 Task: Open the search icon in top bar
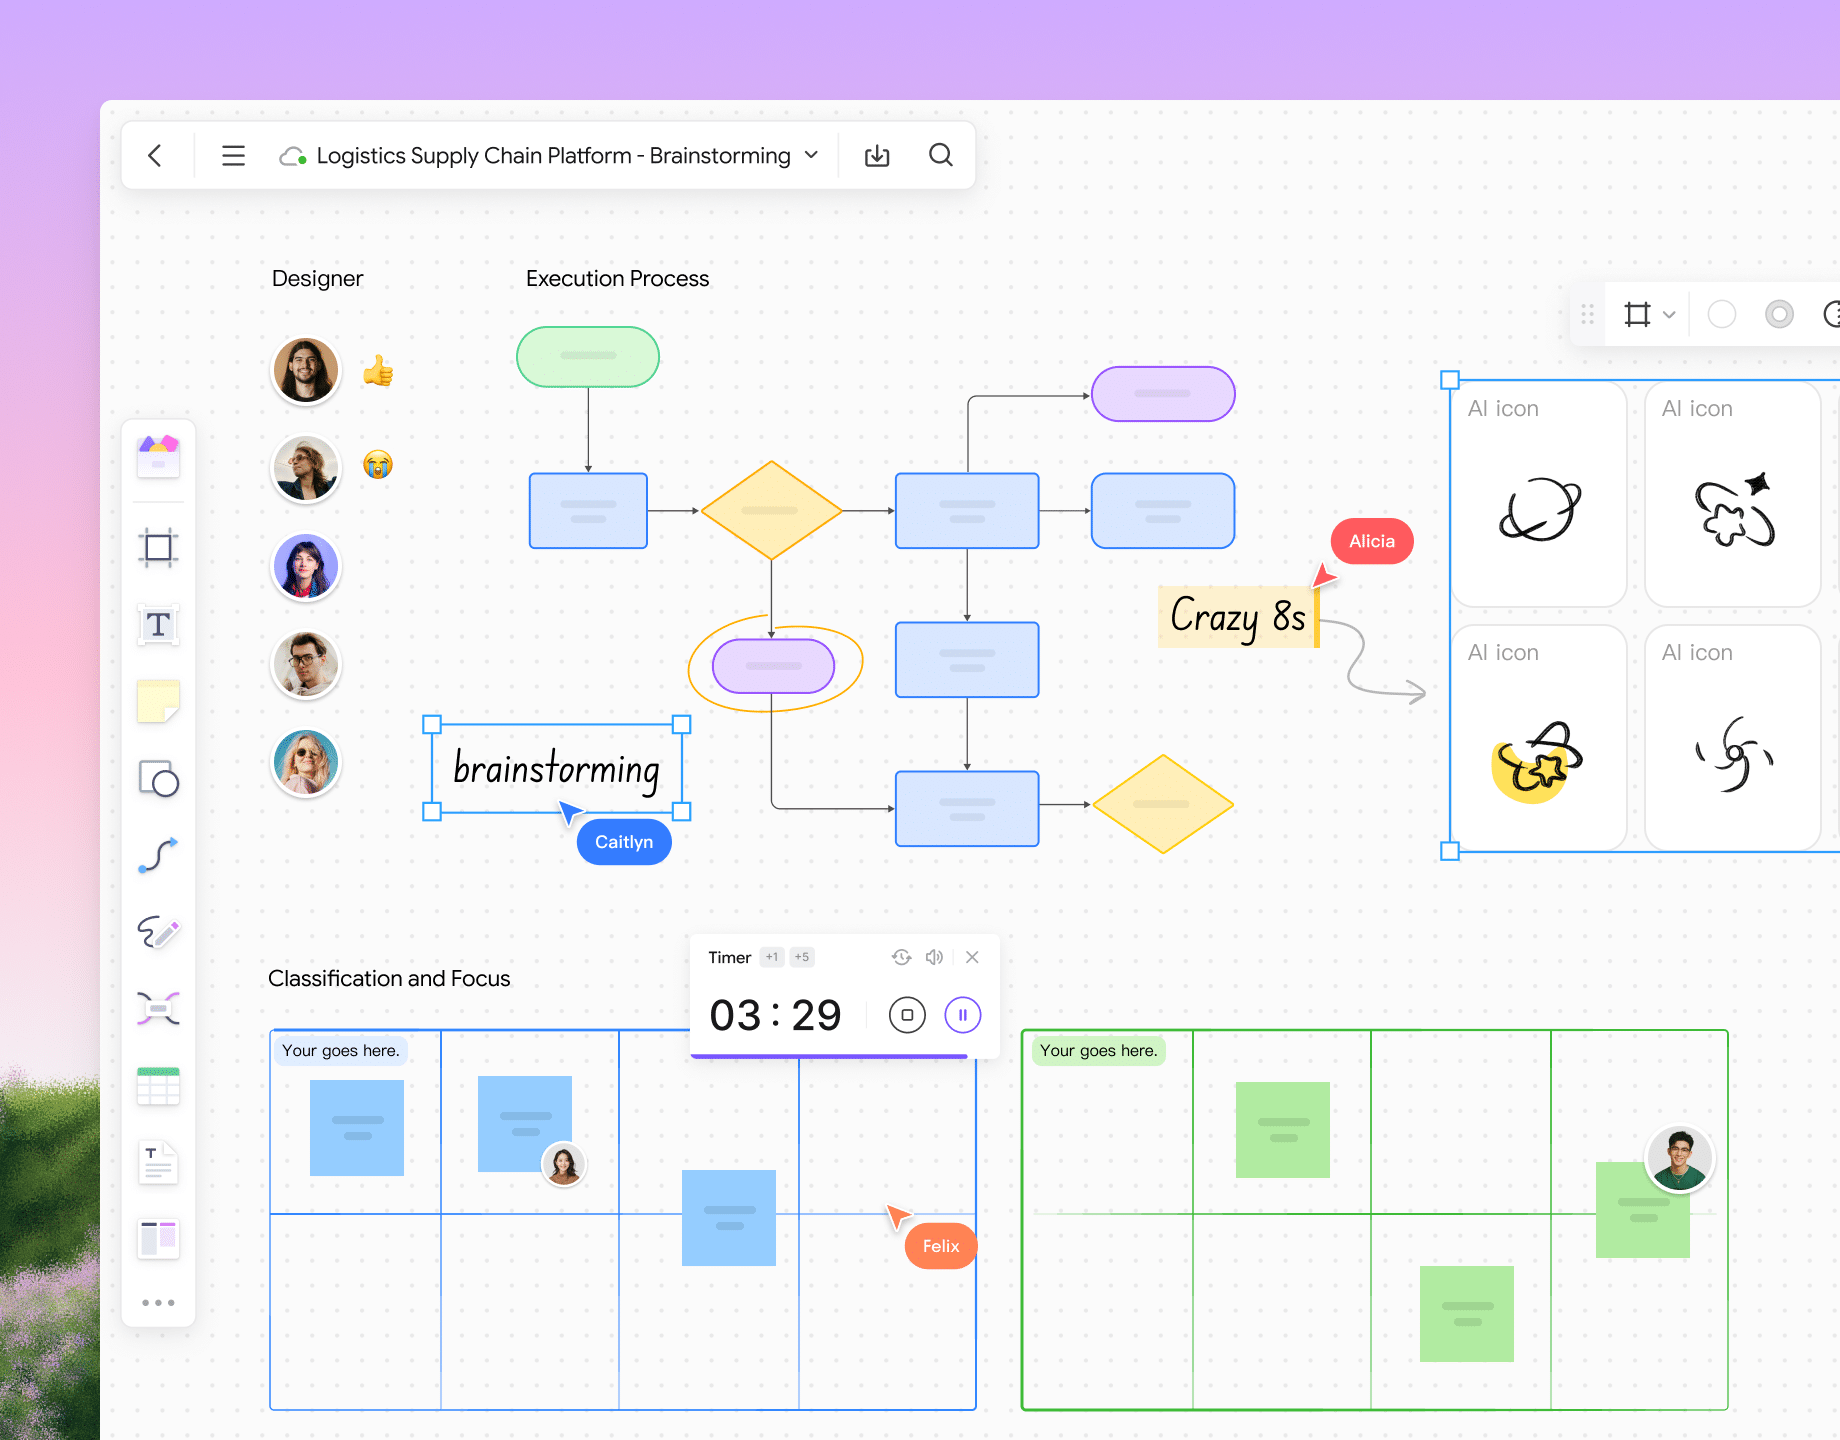tap(940, 156)
